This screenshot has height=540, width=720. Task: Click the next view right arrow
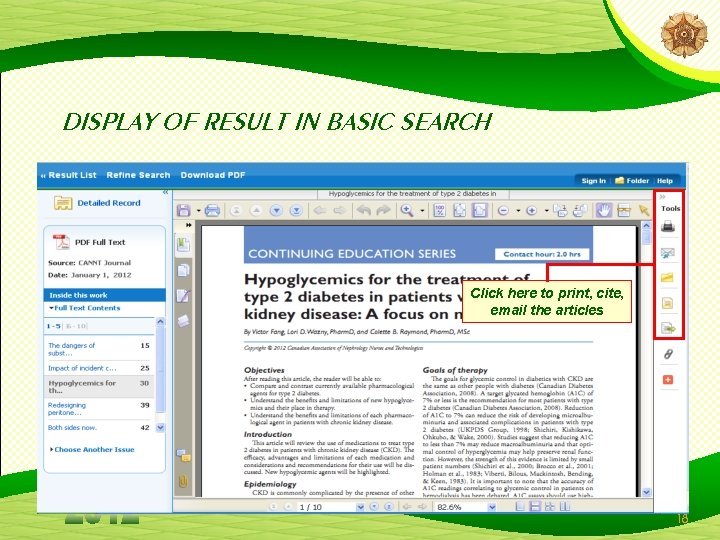(339, 211)
